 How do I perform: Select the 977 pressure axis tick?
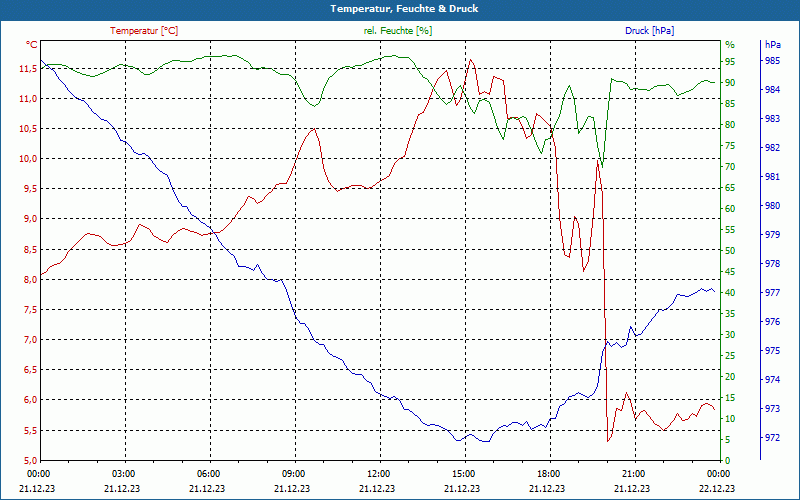[773, 293]
